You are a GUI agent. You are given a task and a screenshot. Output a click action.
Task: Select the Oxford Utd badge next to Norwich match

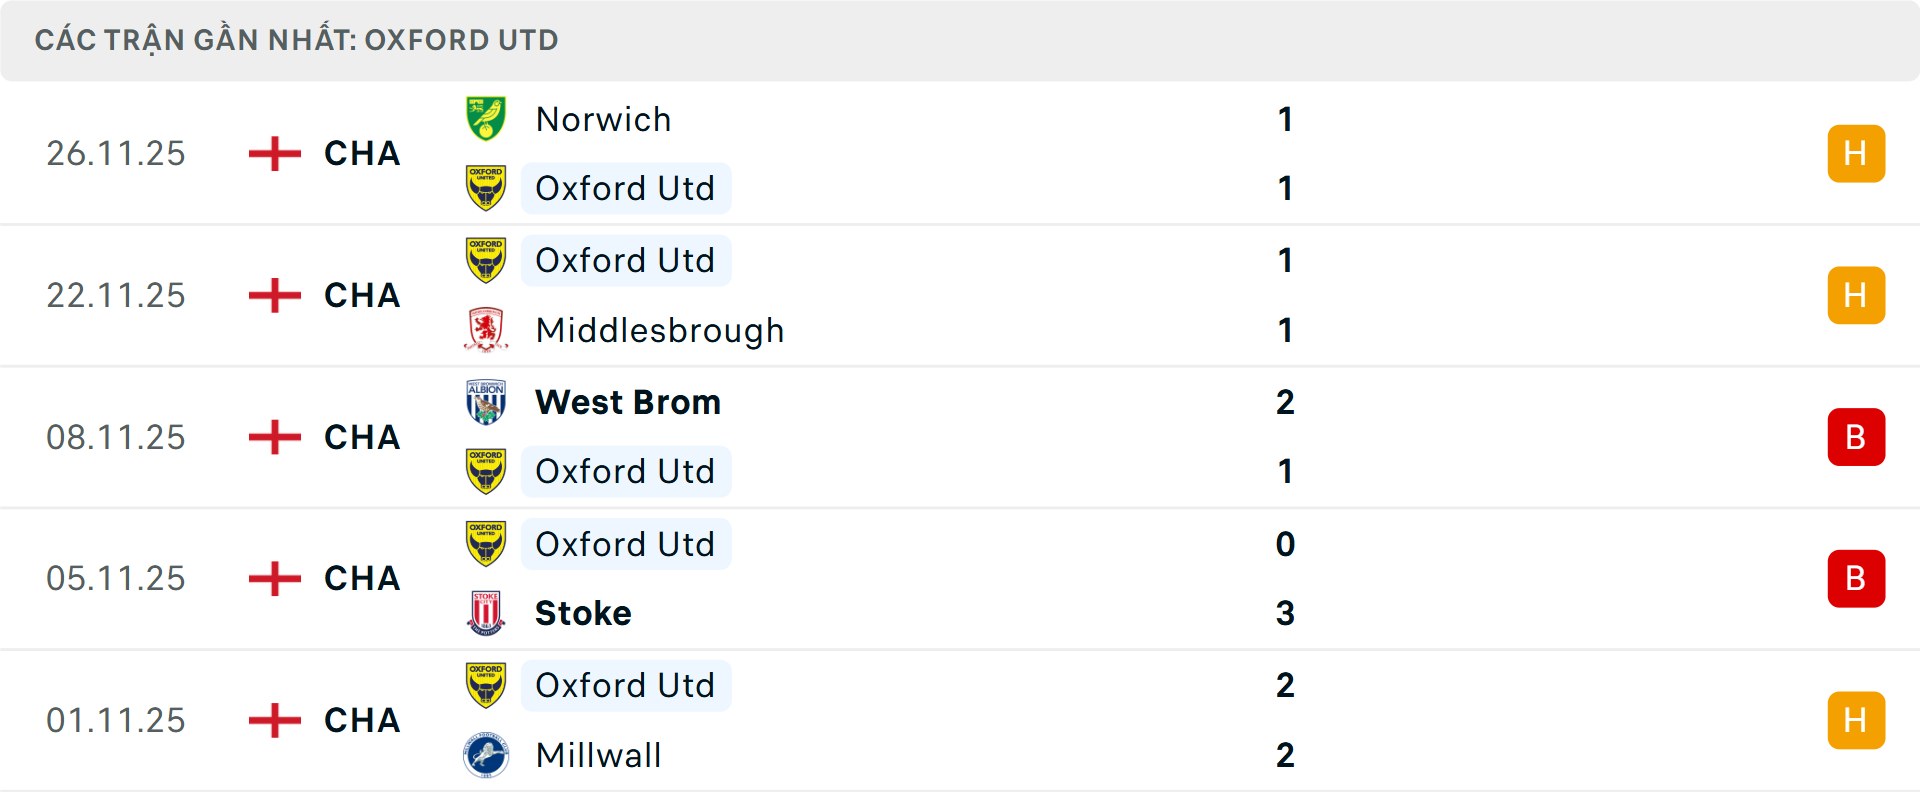(487, 188)
